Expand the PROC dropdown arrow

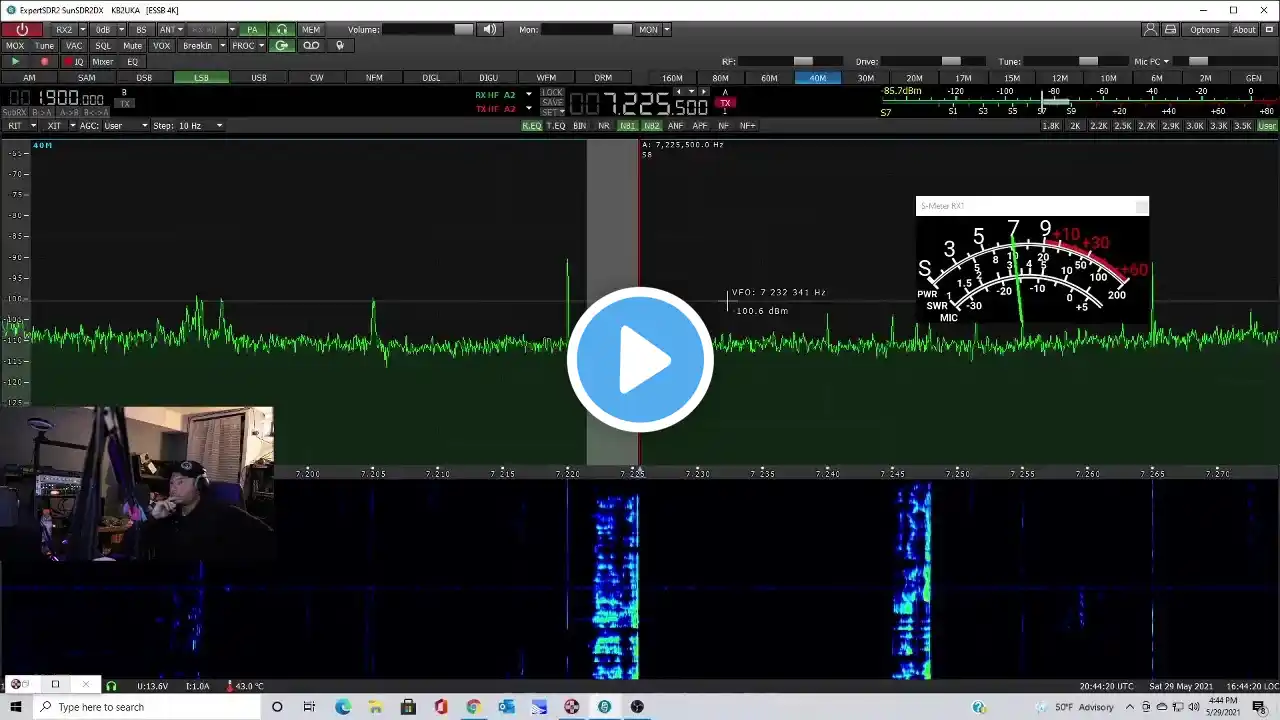click(x=261, y=46)
